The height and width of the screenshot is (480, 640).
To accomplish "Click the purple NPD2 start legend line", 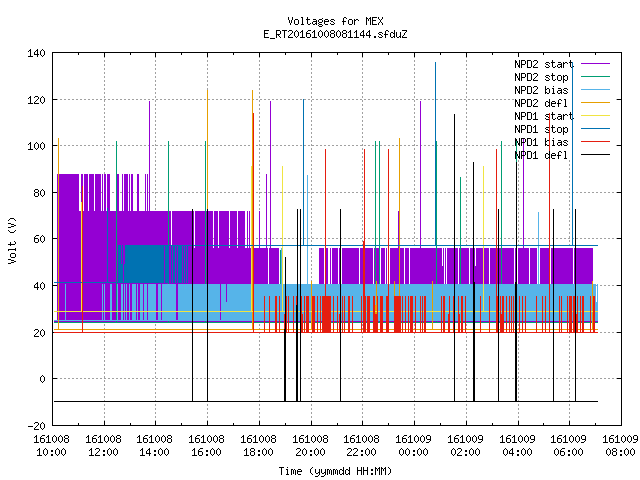I will point(595,64).
